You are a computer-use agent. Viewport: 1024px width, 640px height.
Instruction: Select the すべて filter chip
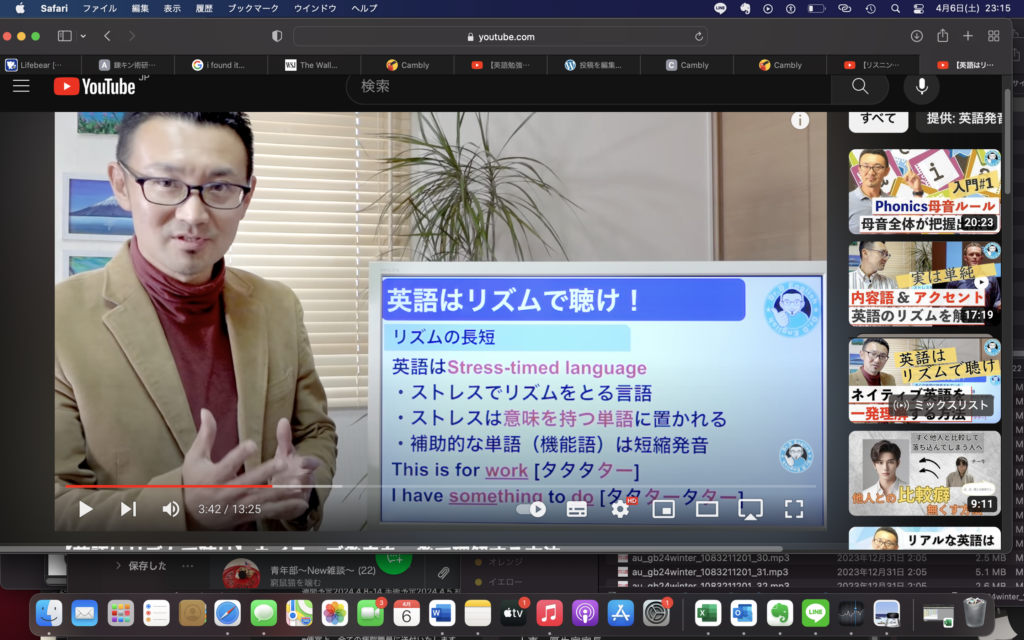click(878, 118)
